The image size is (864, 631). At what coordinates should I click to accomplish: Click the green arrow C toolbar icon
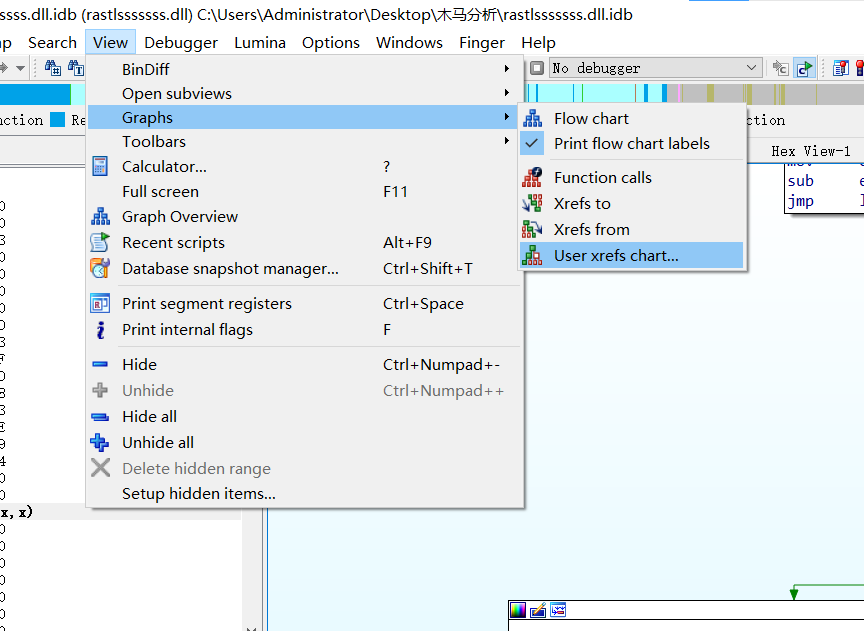click(804, 68)
